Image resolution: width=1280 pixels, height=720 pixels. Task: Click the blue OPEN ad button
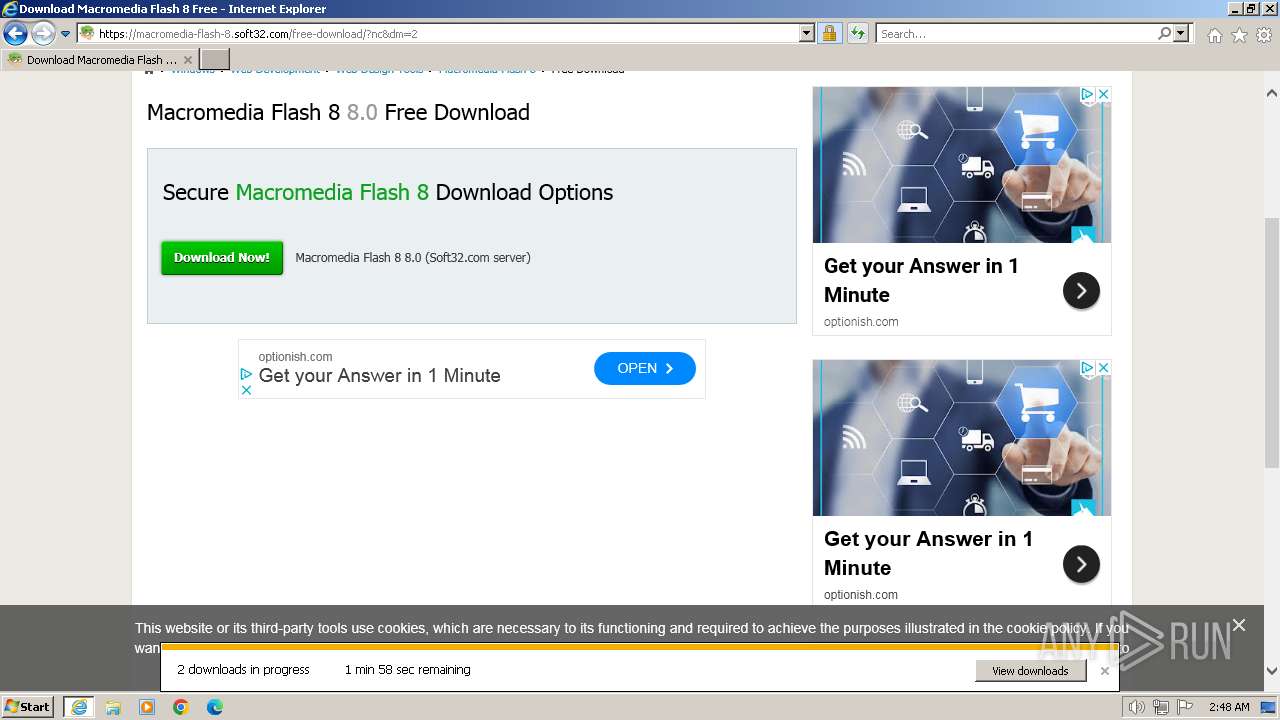click(x=645, y=368)
